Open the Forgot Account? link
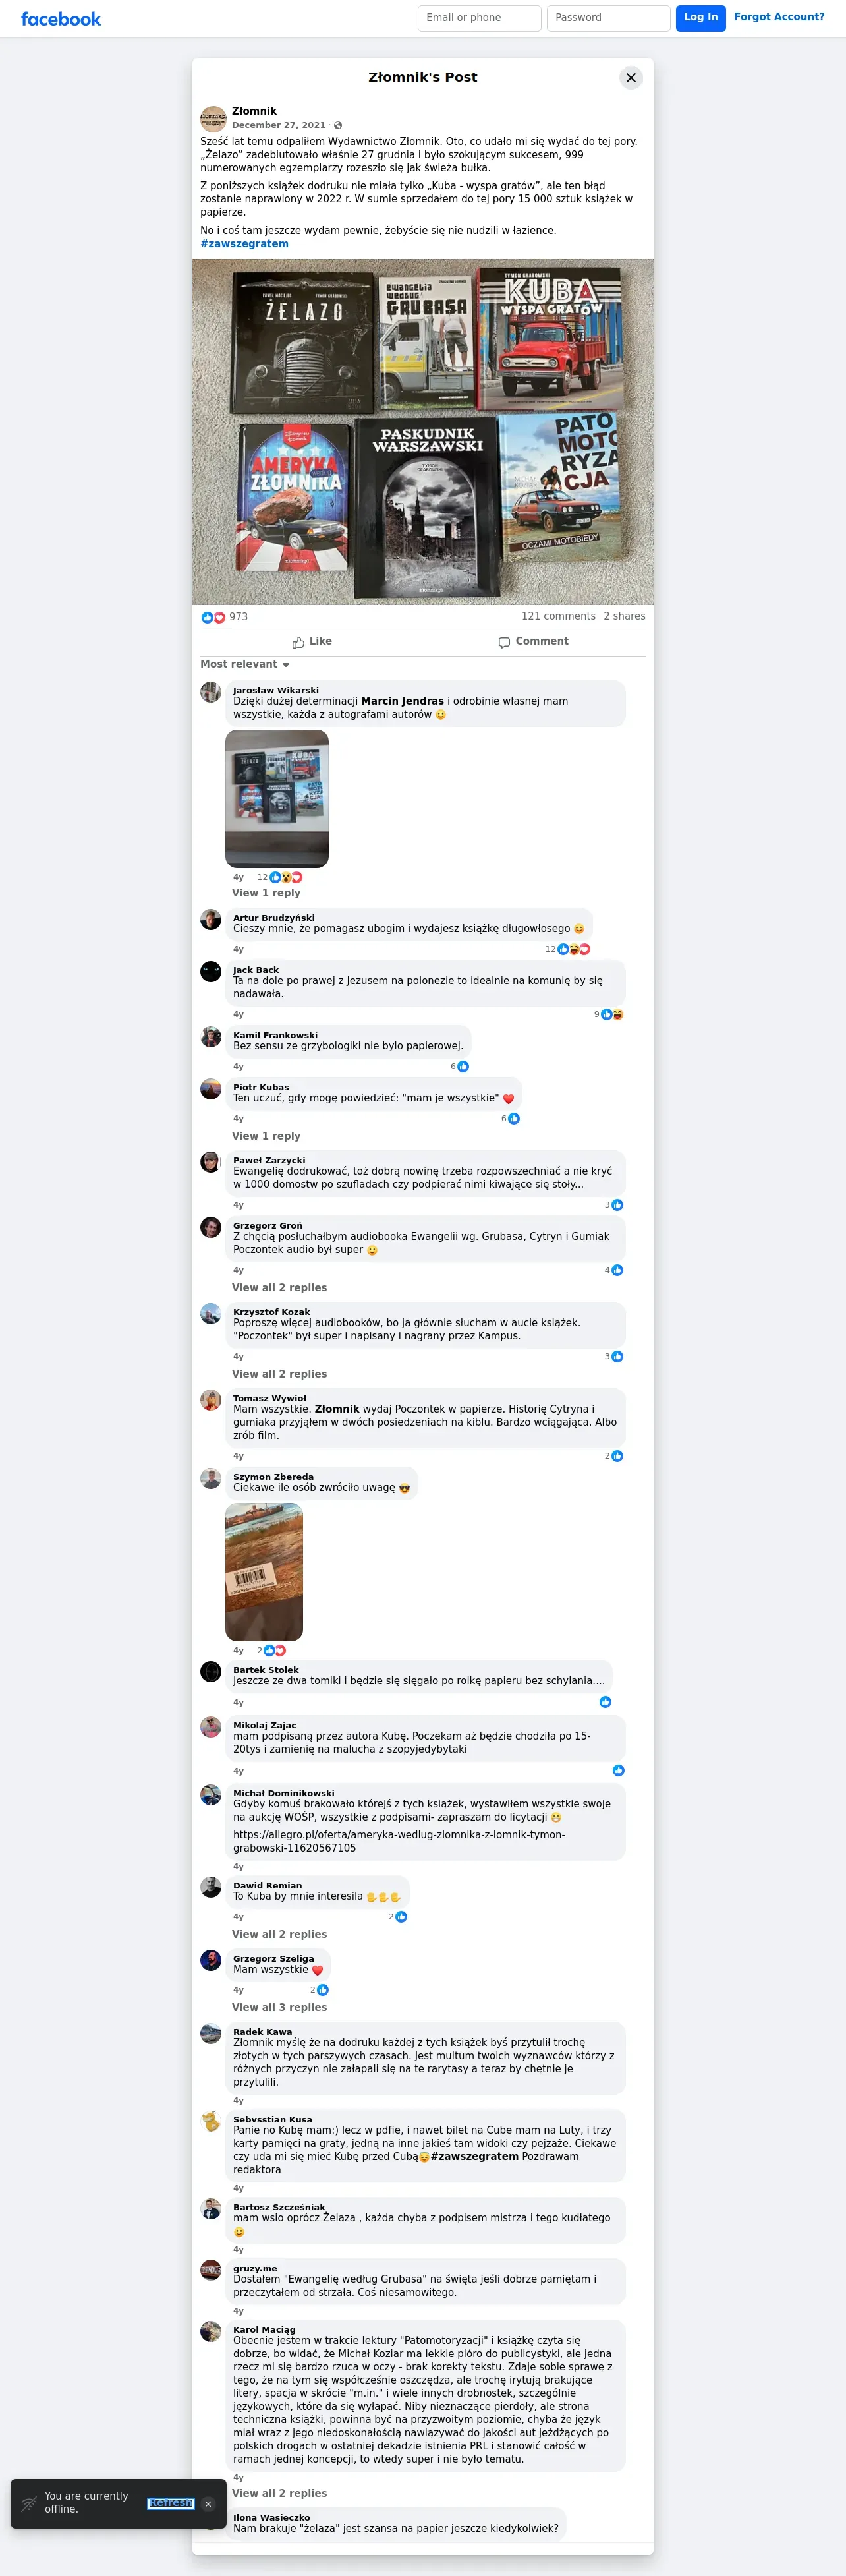 click(x=779, y=17)
